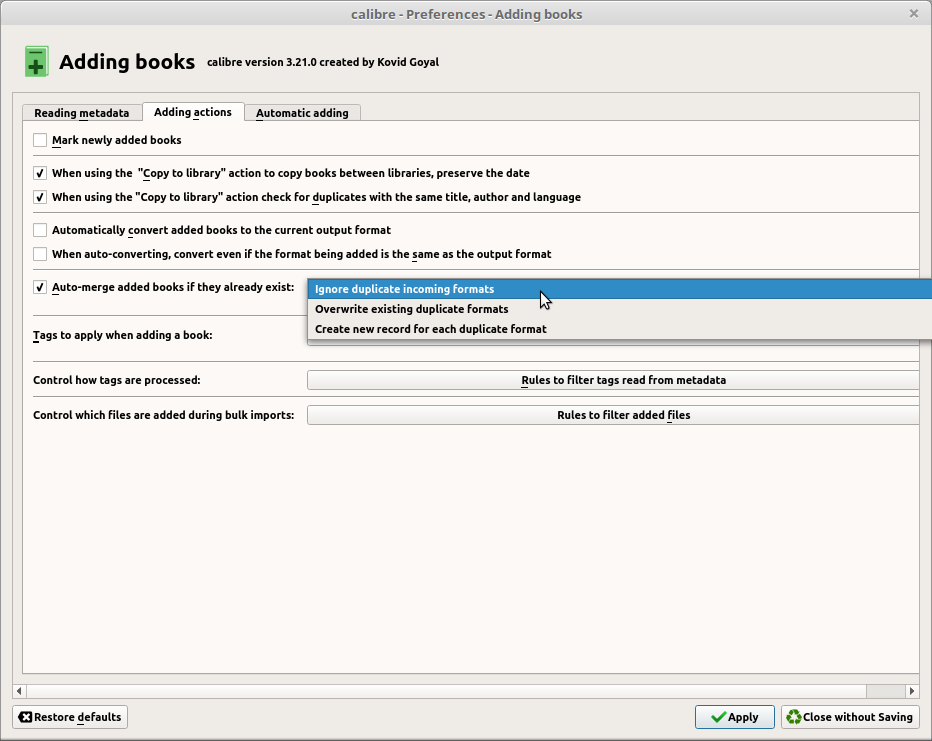The width and height of the screenshot is (932, 741).
Task: Click the Apply button
Action: (x=734, y=717)
